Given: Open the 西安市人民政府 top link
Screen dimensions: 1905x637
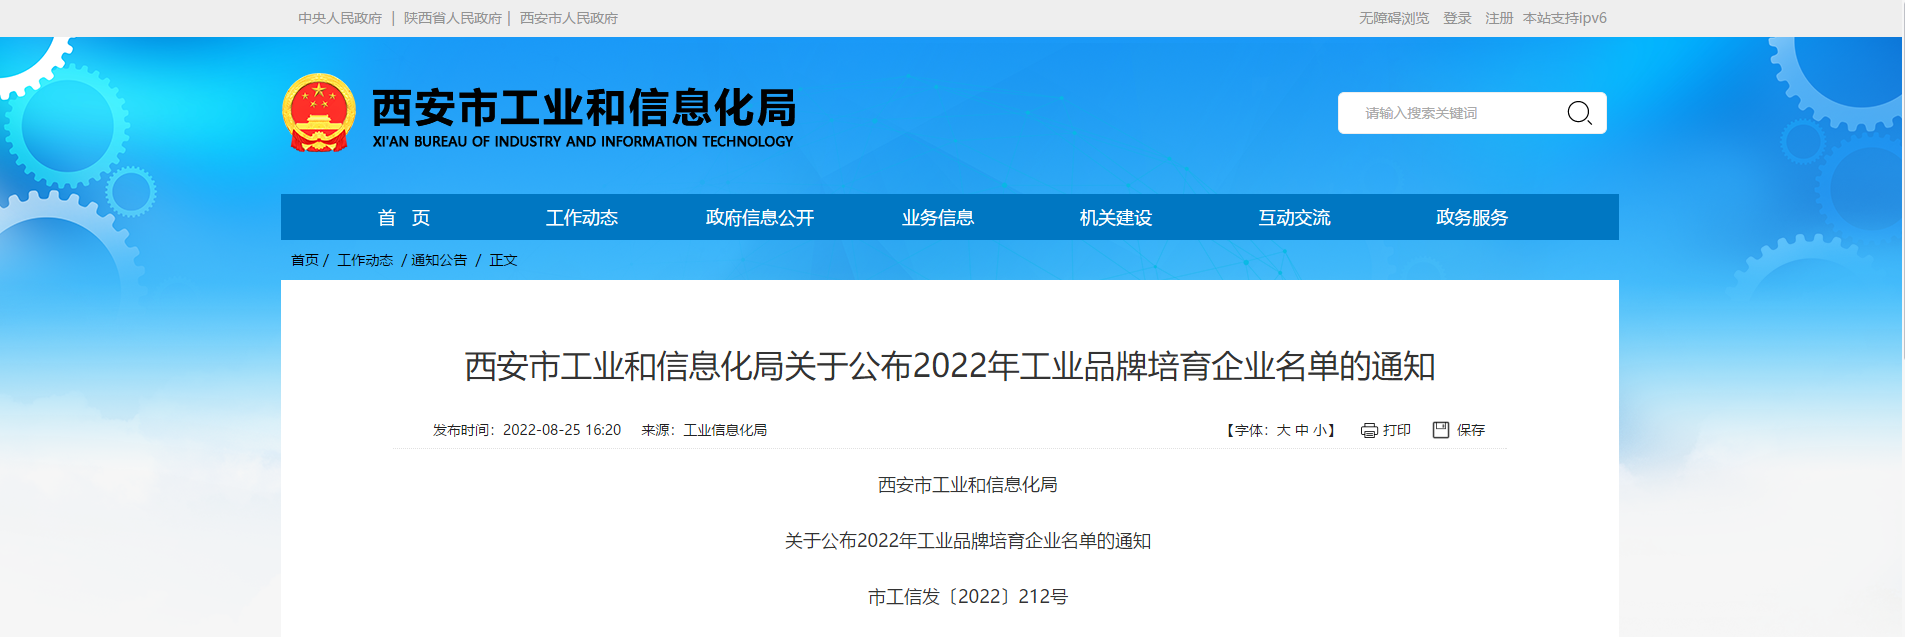Looking at the screenshot, I should (x=569, y=18).
